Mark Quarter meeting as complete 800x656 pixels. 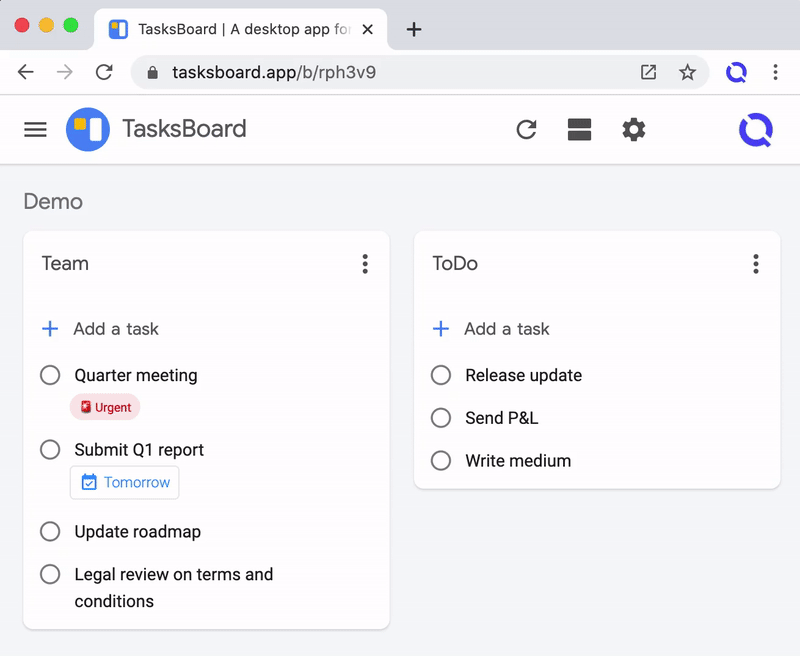[50, 375]
